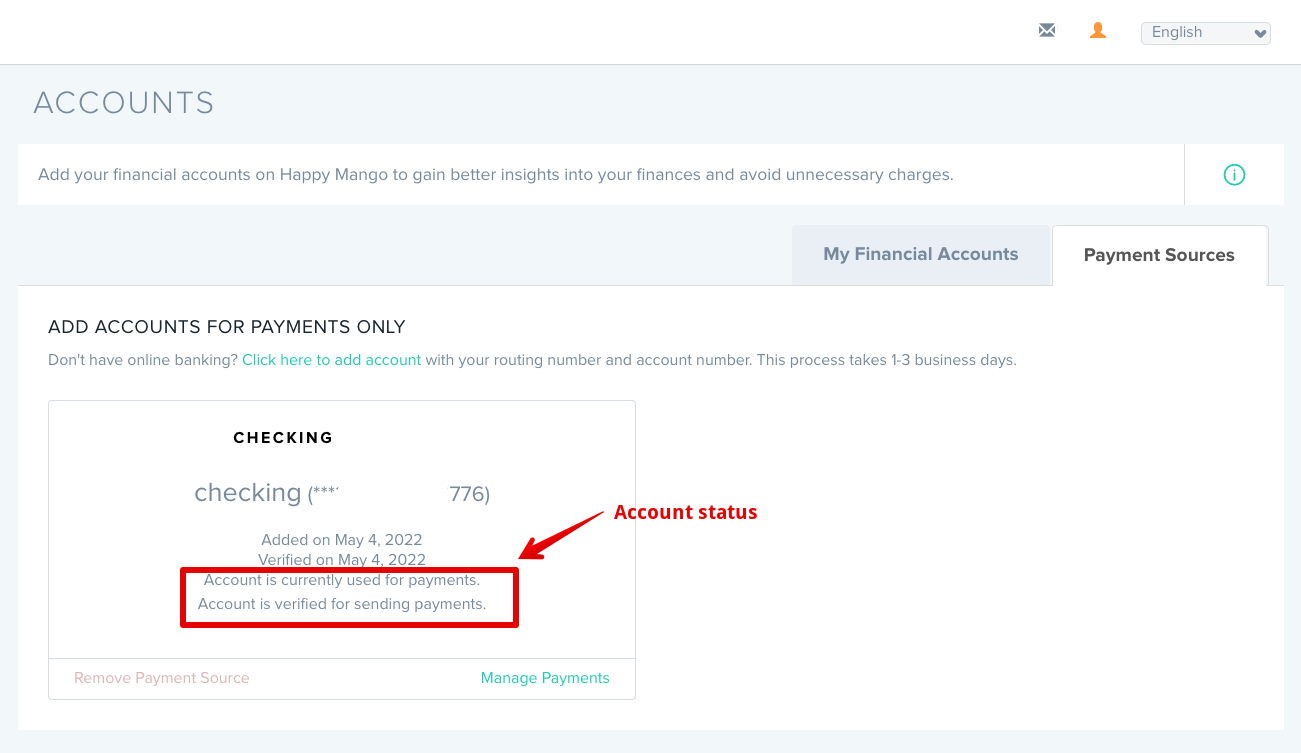Click the CHECKING card header
This screenshot has height=753, width=1301.
pyautogui.click(x=283, y=438)
